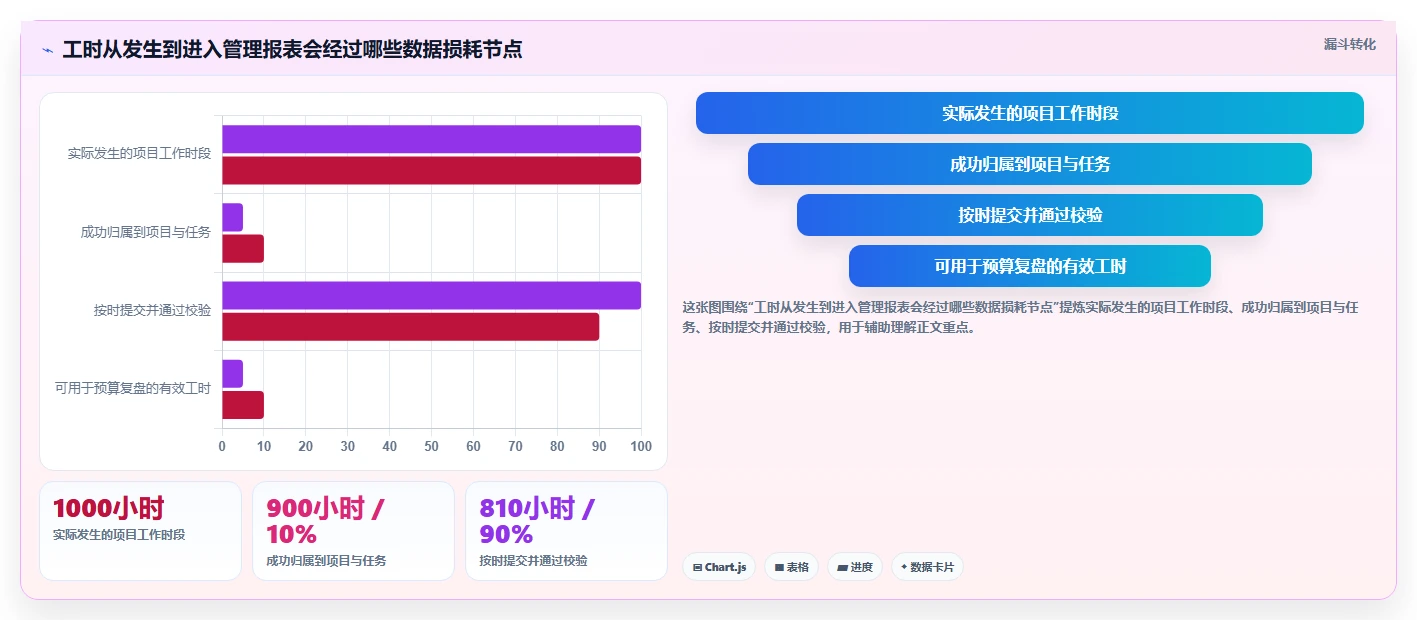
Task: Click the 漏斗转化 tag label
Action: (1349, 44)
